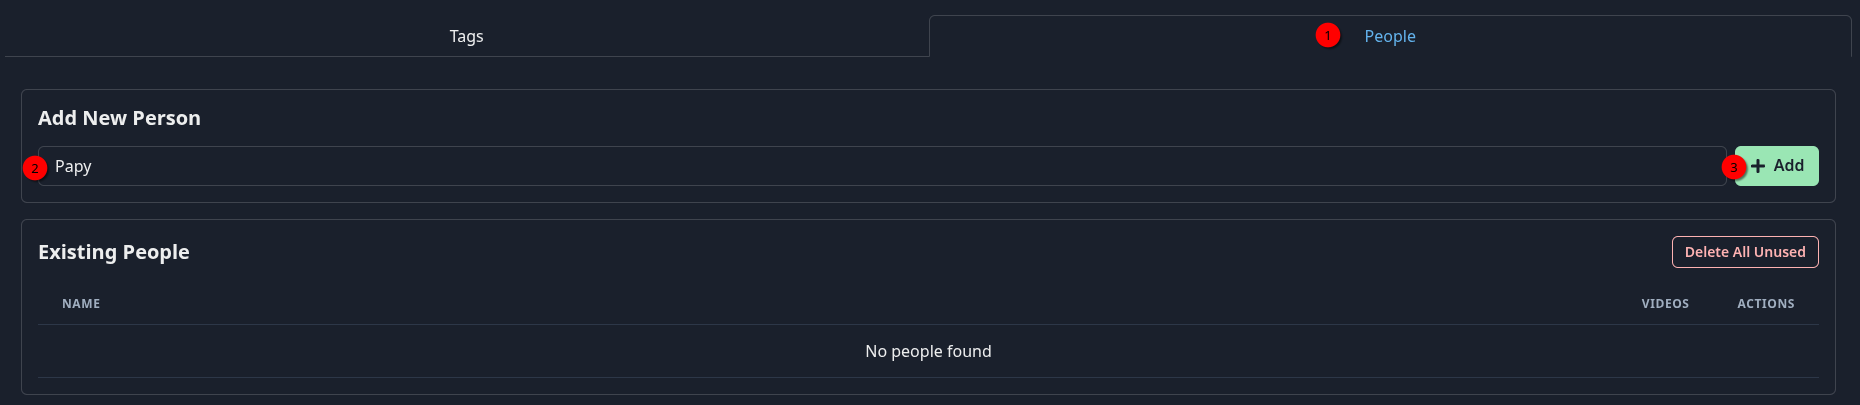Viewport: 1860px width, 405px height.
Task: Click the Add New Person heading
Action: pyautogui.click(x=119, y=118)
